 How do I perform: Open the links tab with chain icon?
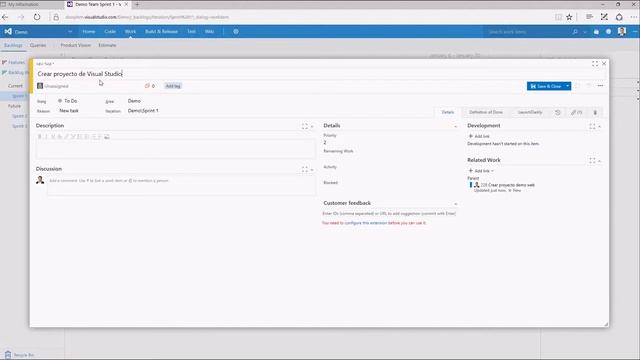tap(576, 112)
